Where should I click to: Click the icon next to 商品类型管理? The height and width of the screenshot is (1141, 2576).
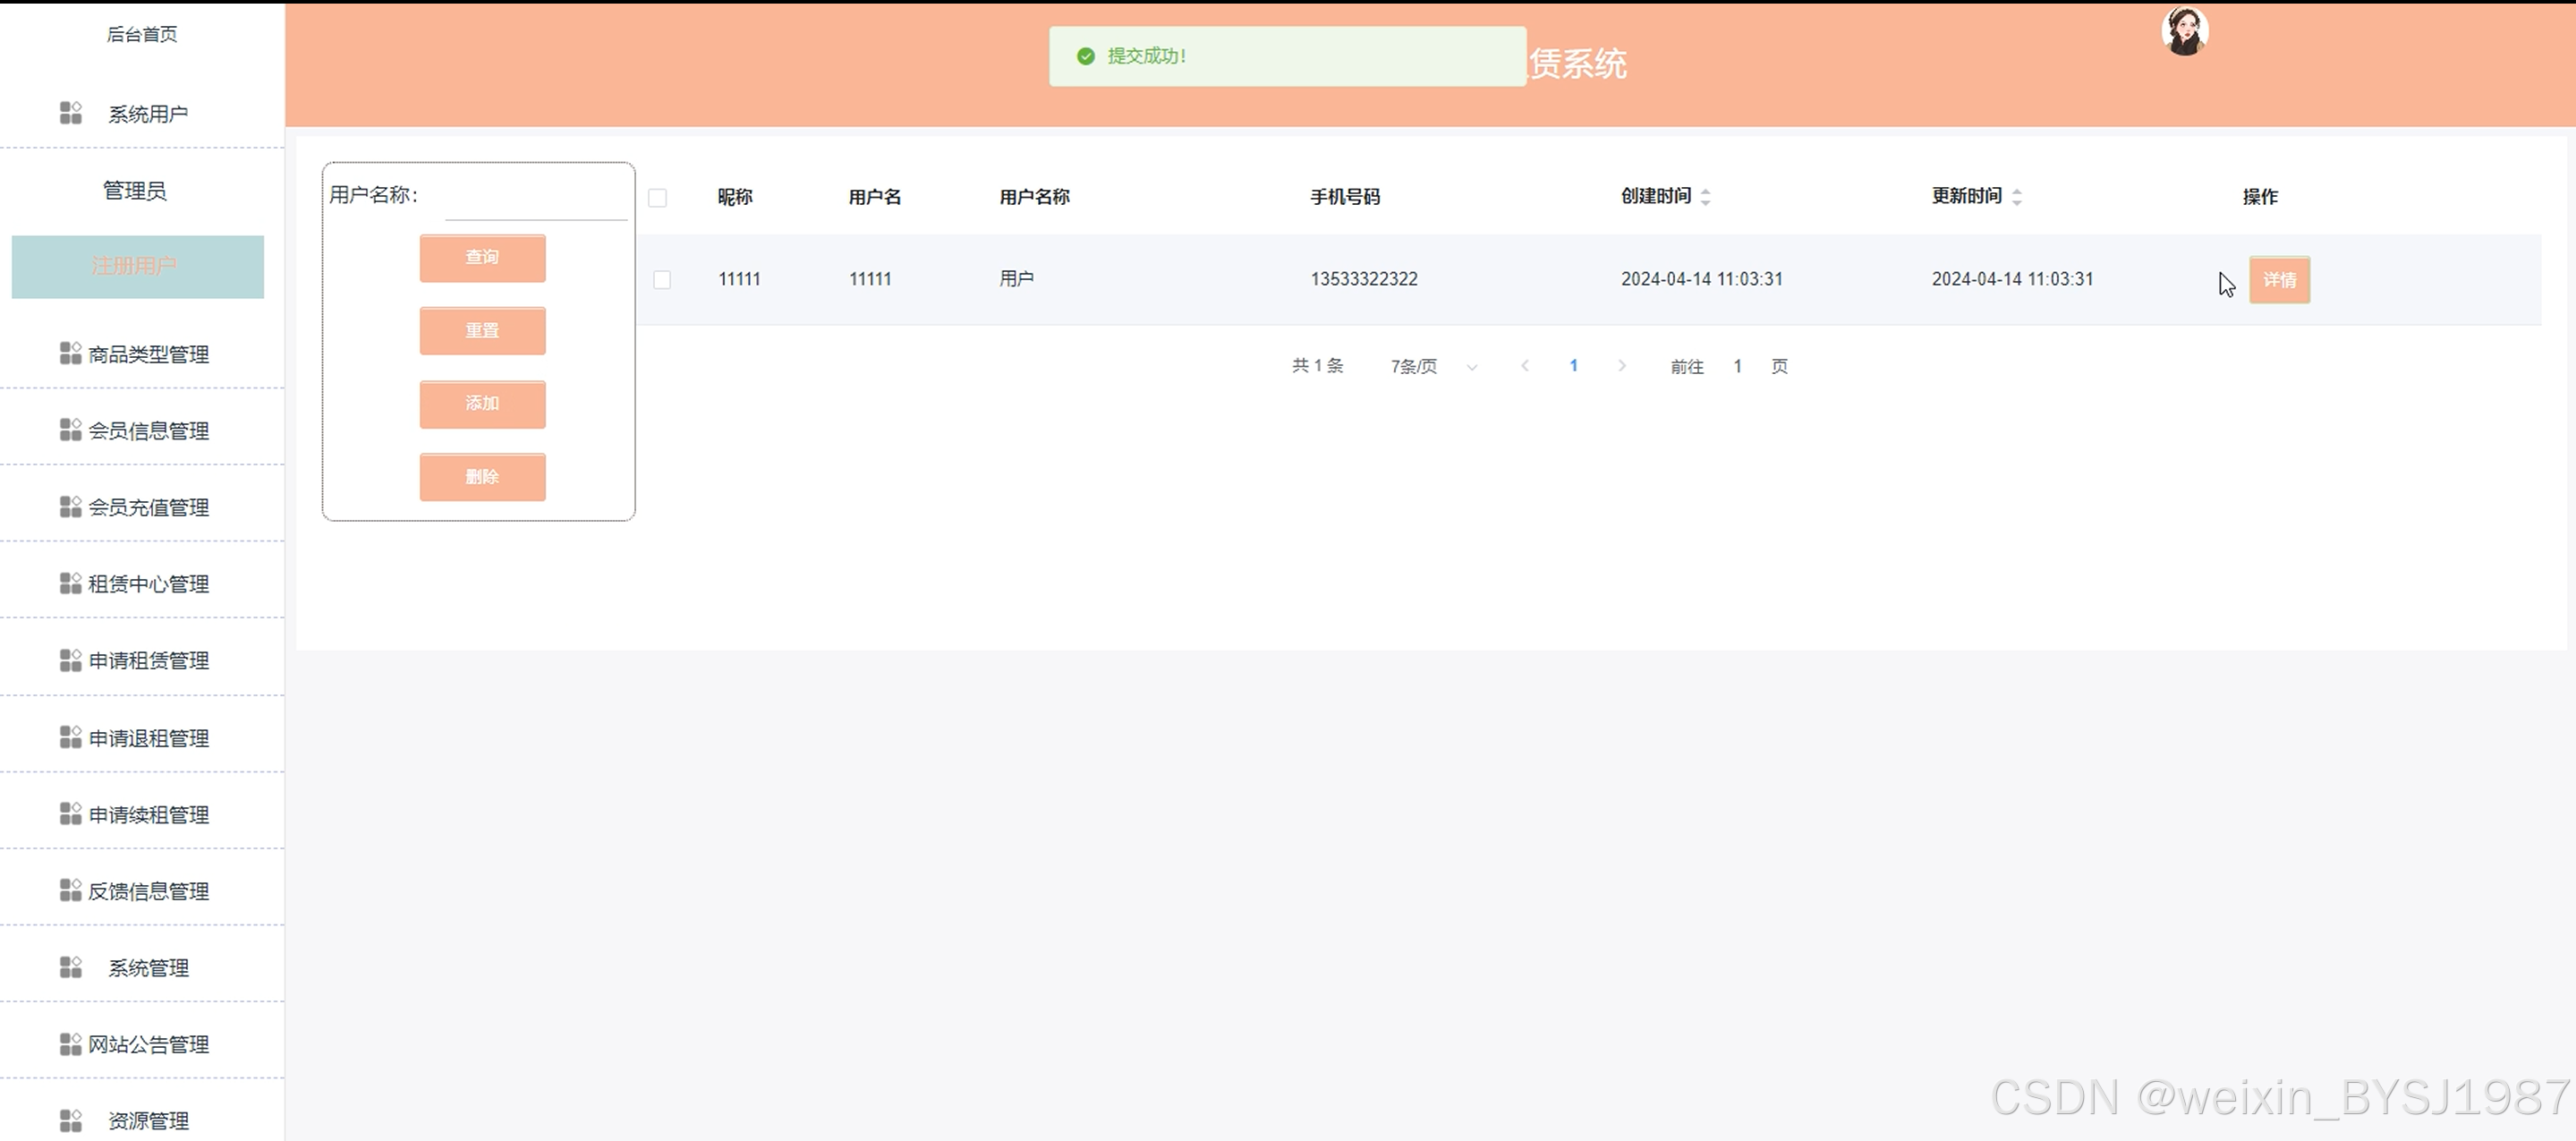click(70, 353)
